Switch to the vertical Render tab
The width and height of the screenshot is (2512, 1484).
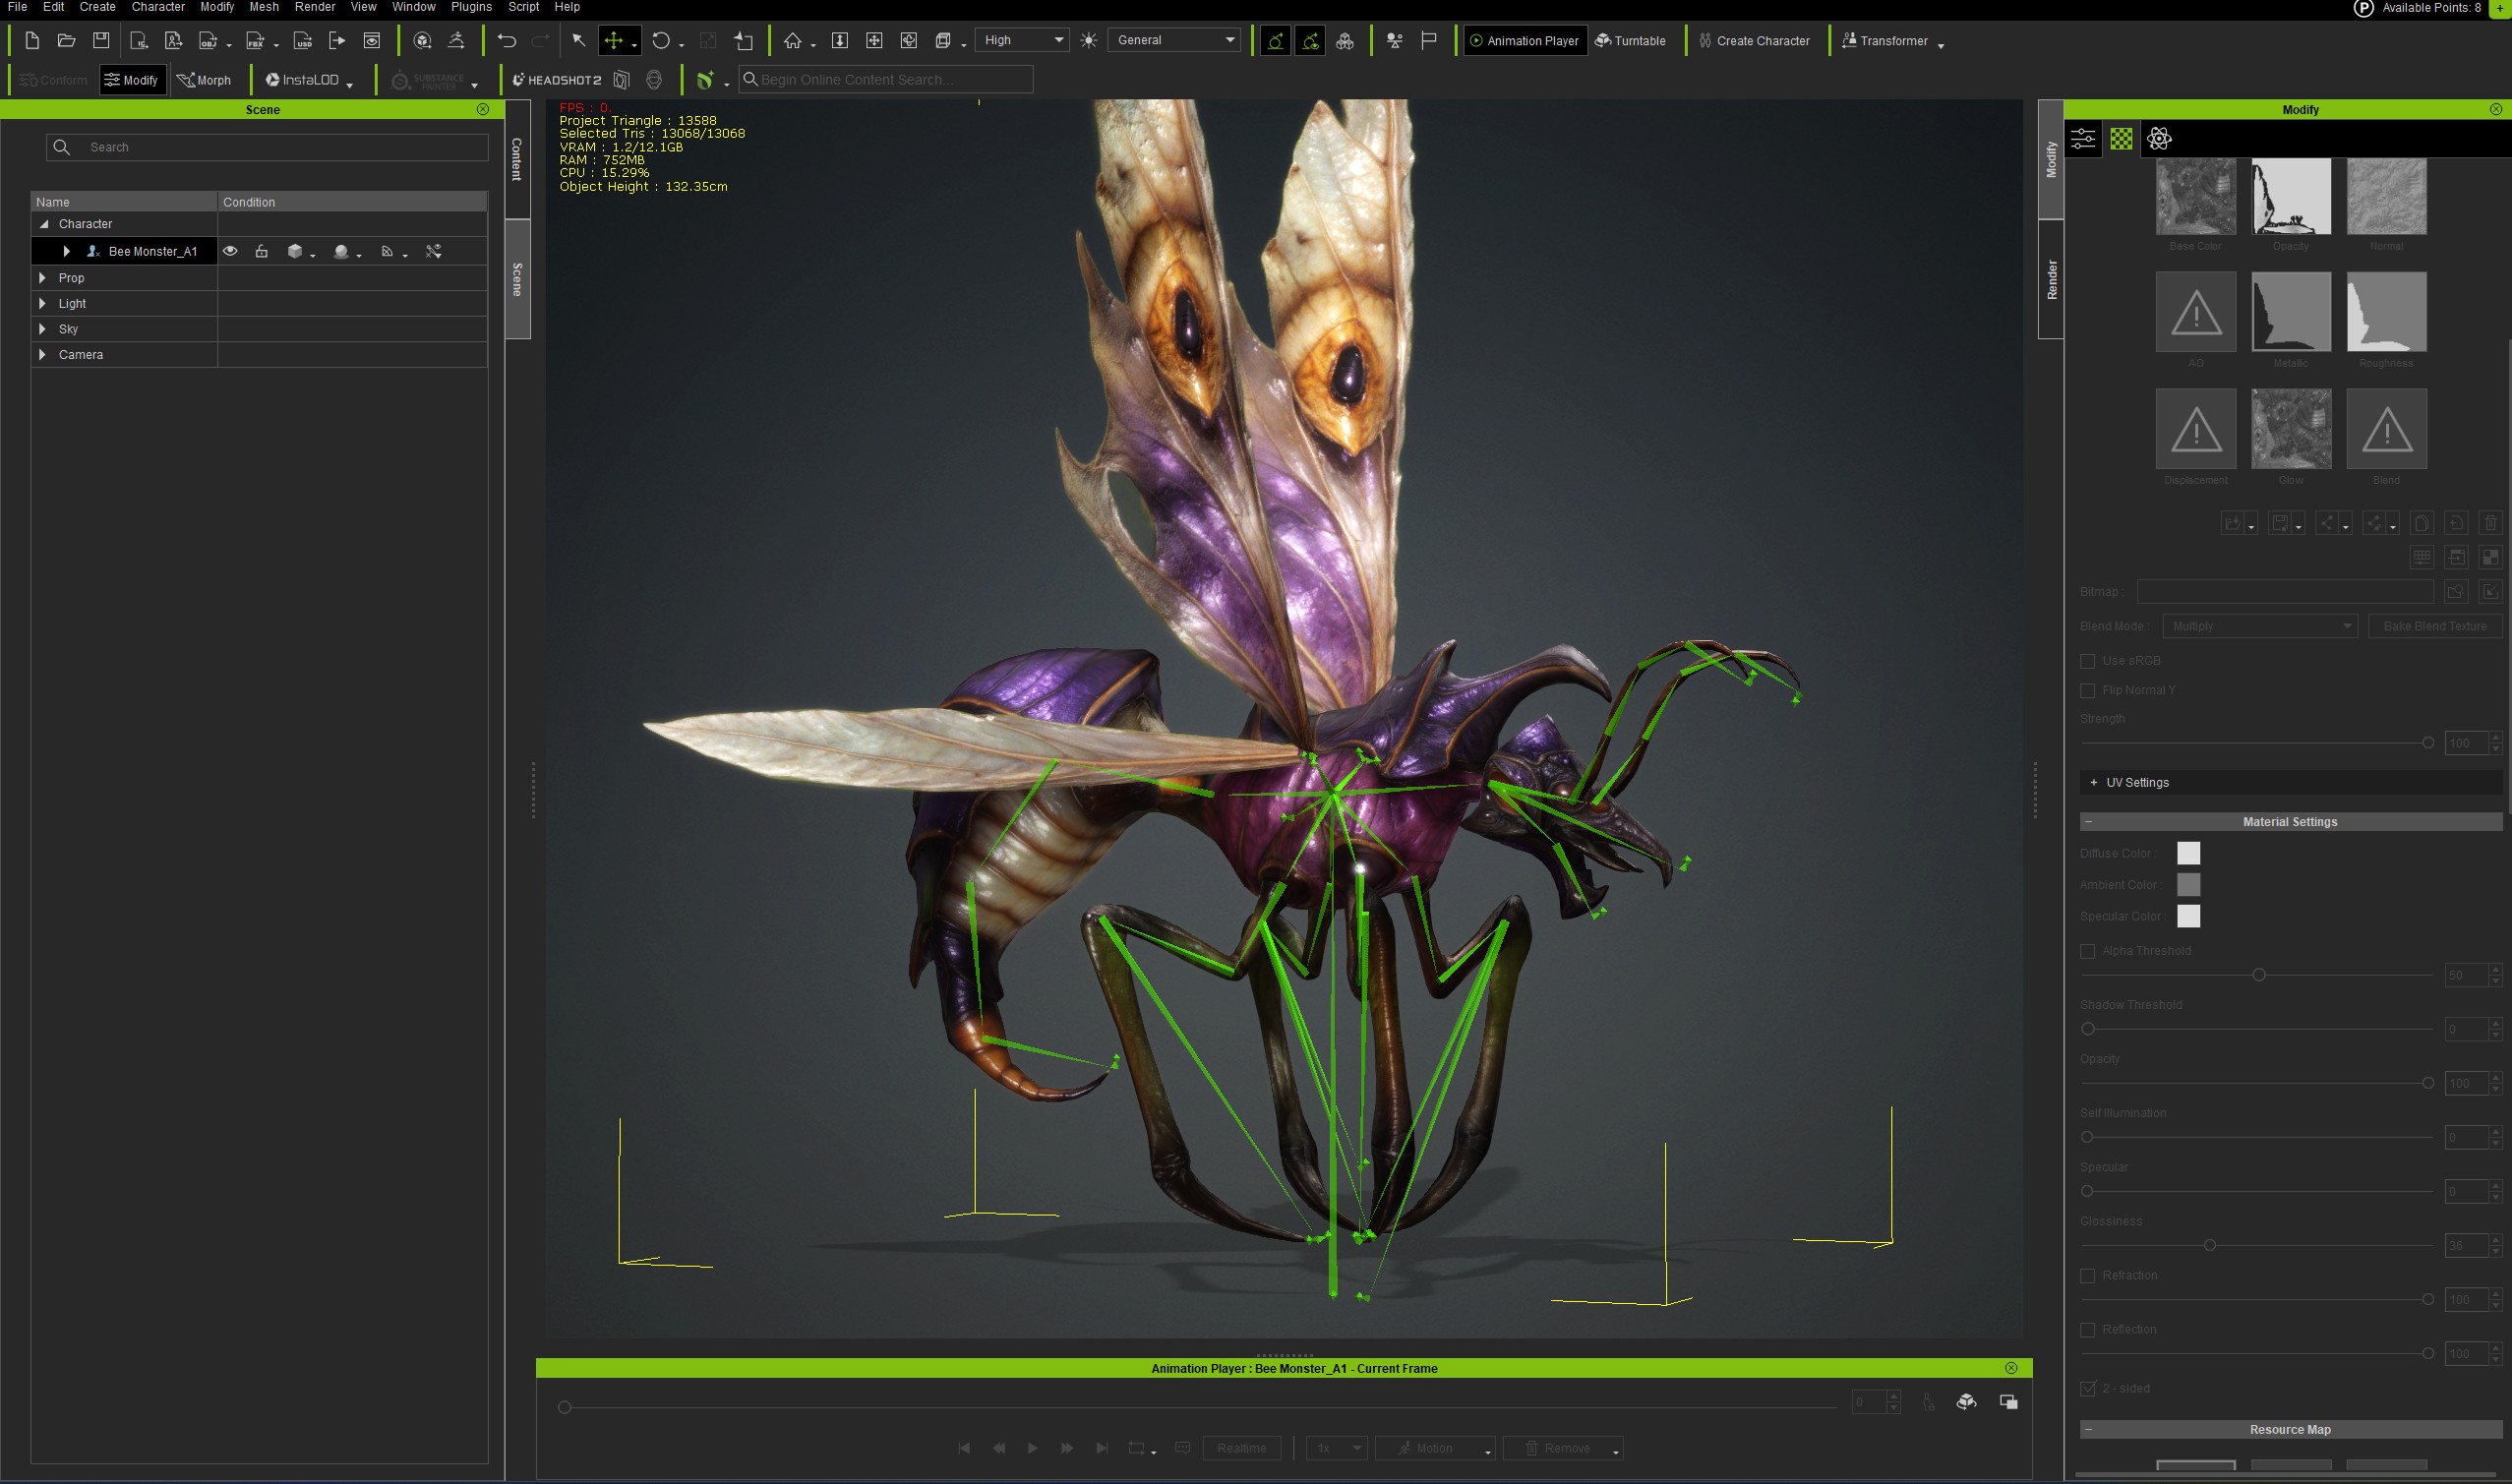(2051, 279)
